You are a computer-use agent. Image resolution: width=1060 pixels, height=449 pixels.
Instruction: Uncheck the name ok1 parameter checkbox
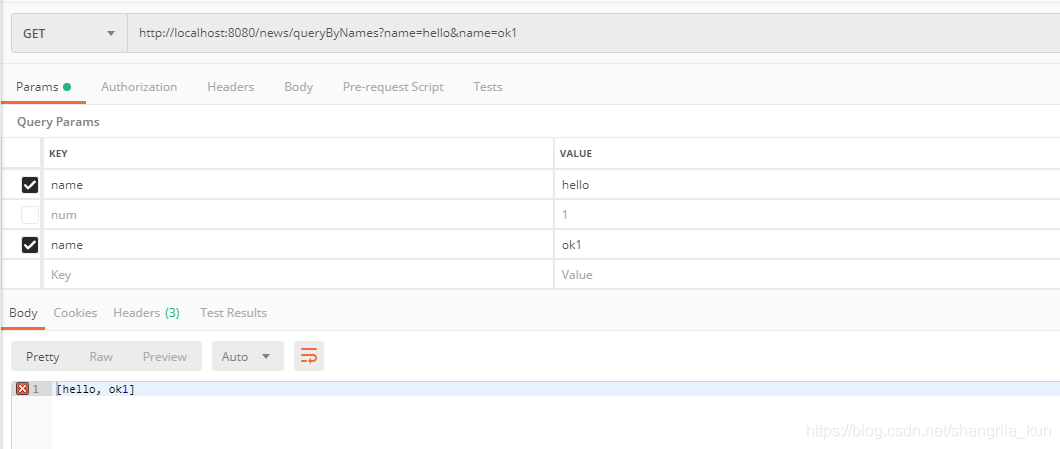30,245
